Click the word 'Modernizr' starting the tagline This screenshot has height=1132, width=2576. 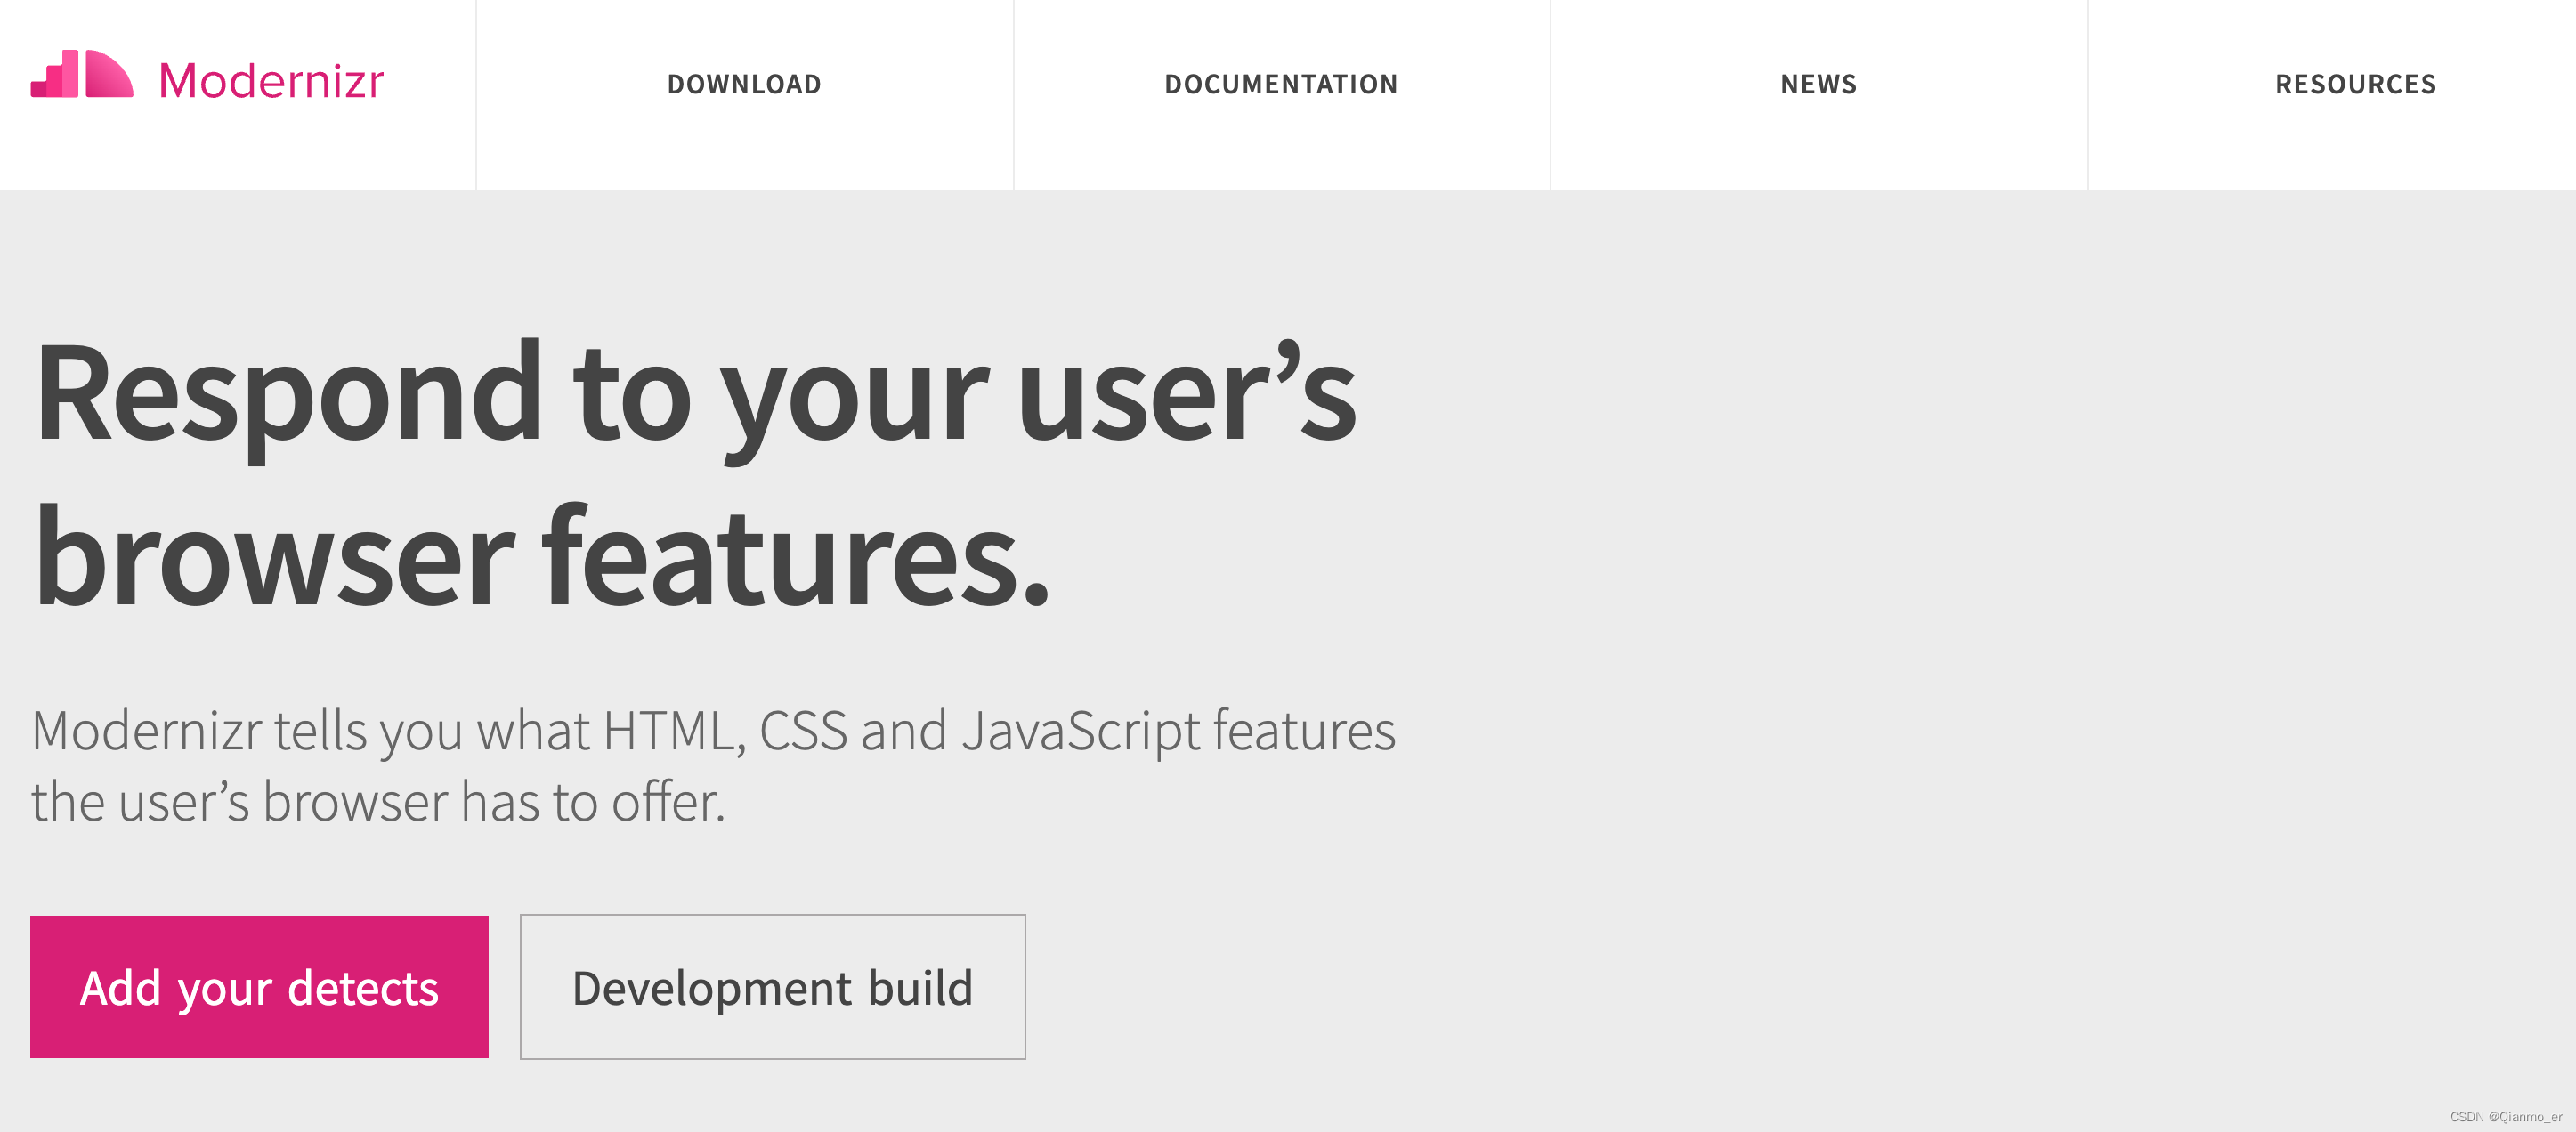147,731
